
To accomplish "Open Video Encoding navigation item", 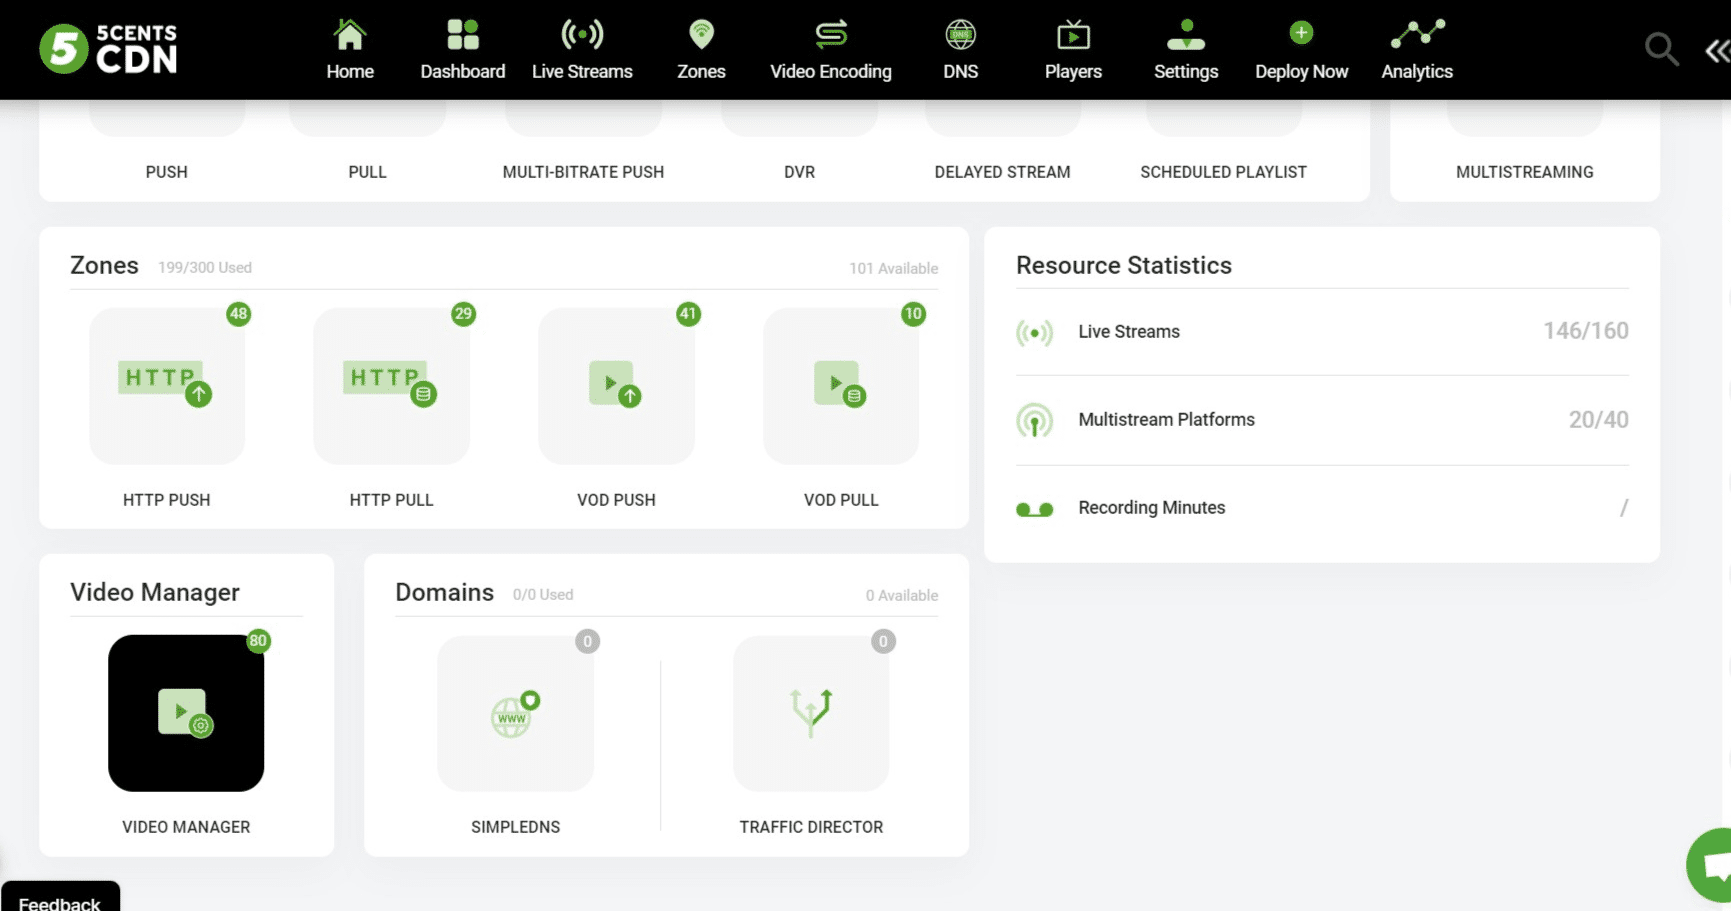I will (830, 50).
